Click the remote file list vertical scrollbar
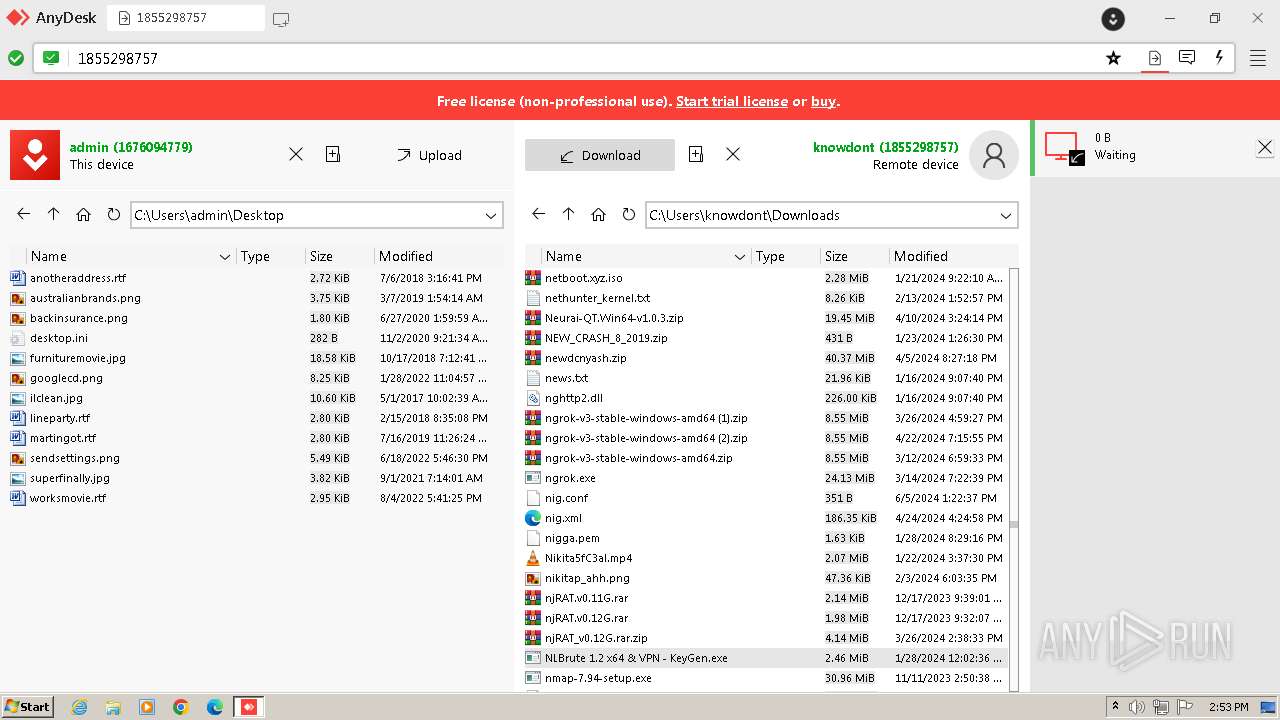 tap(1013, 479)
